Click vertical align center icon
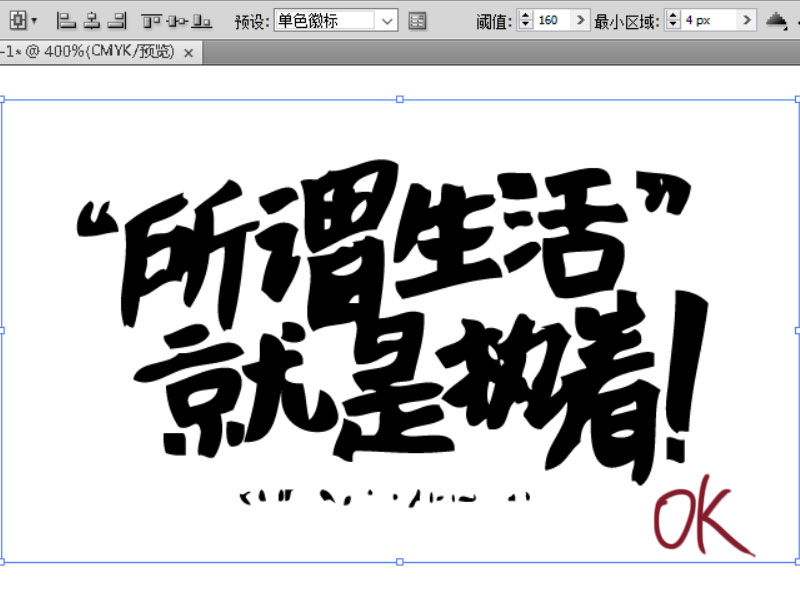The height and width of the screenshot is (600, 800). click(x=177, y=21)
